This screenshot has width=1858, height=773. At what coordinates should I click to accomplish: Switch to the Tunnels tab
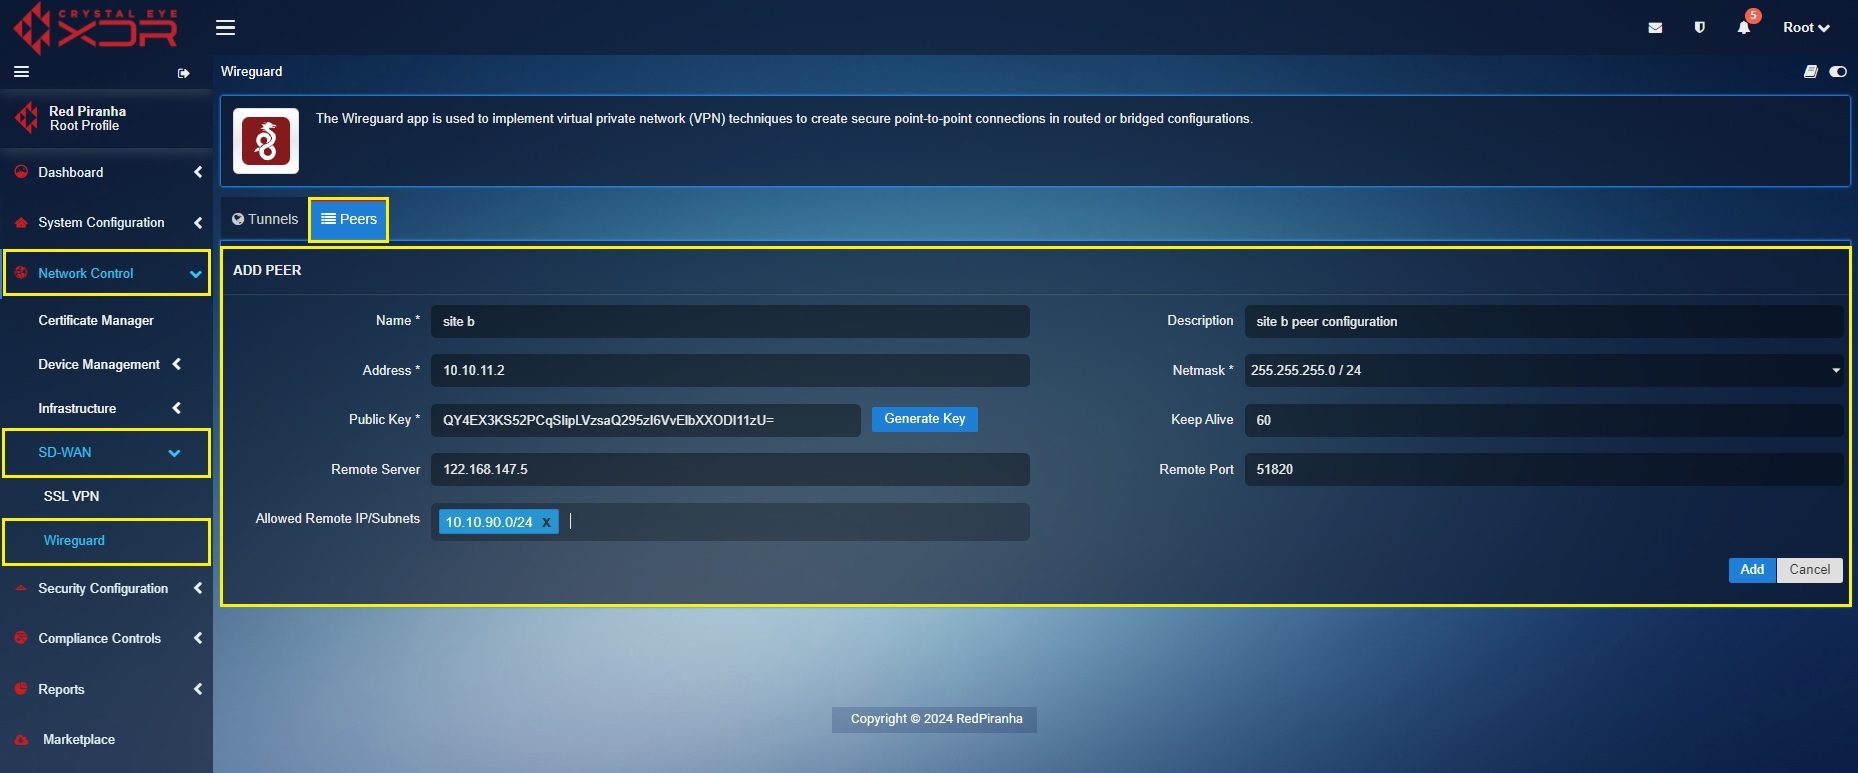(x=265, y=219)
